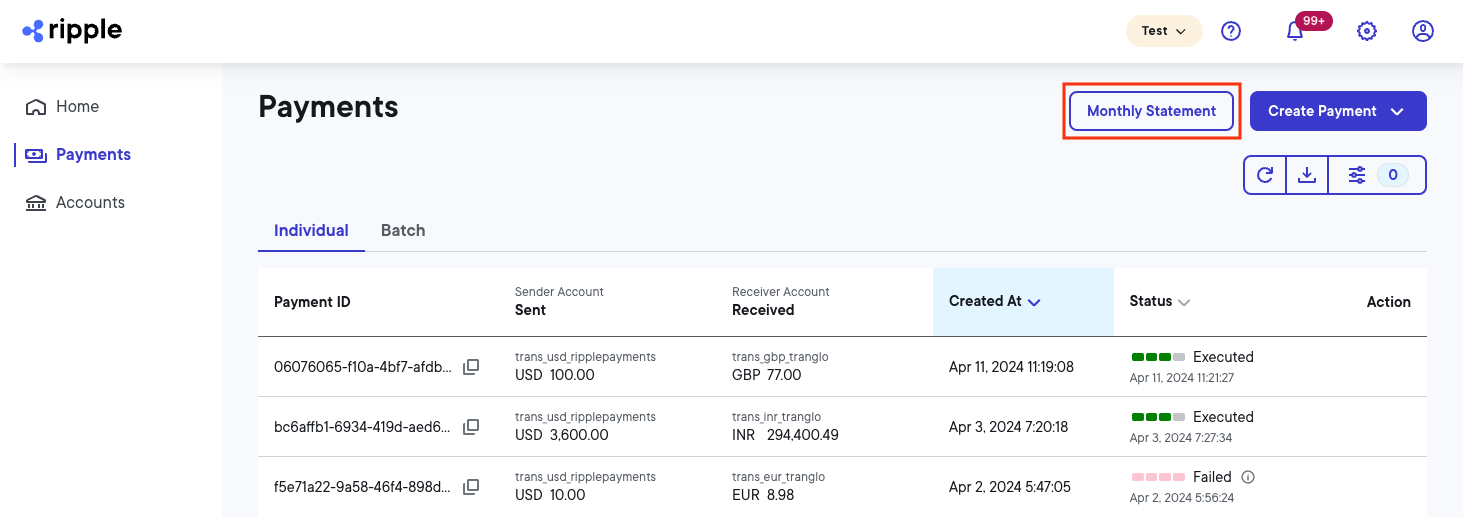Switch to the Batch tab

point(403,230)
